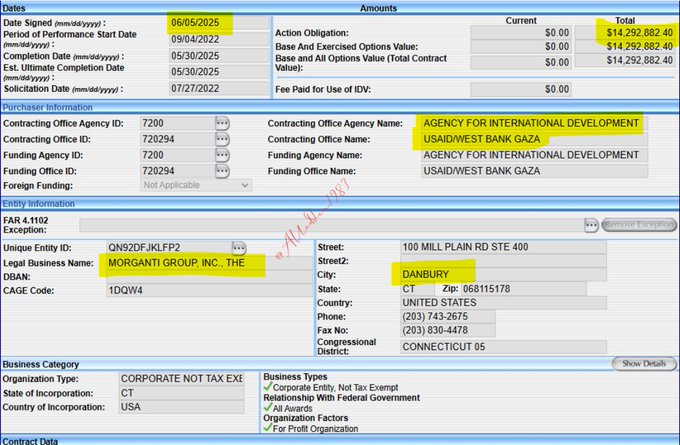Open lookup for Contracting Office Agency ID
Viewport: 680px width, 445px height.
tap(222, 123)
